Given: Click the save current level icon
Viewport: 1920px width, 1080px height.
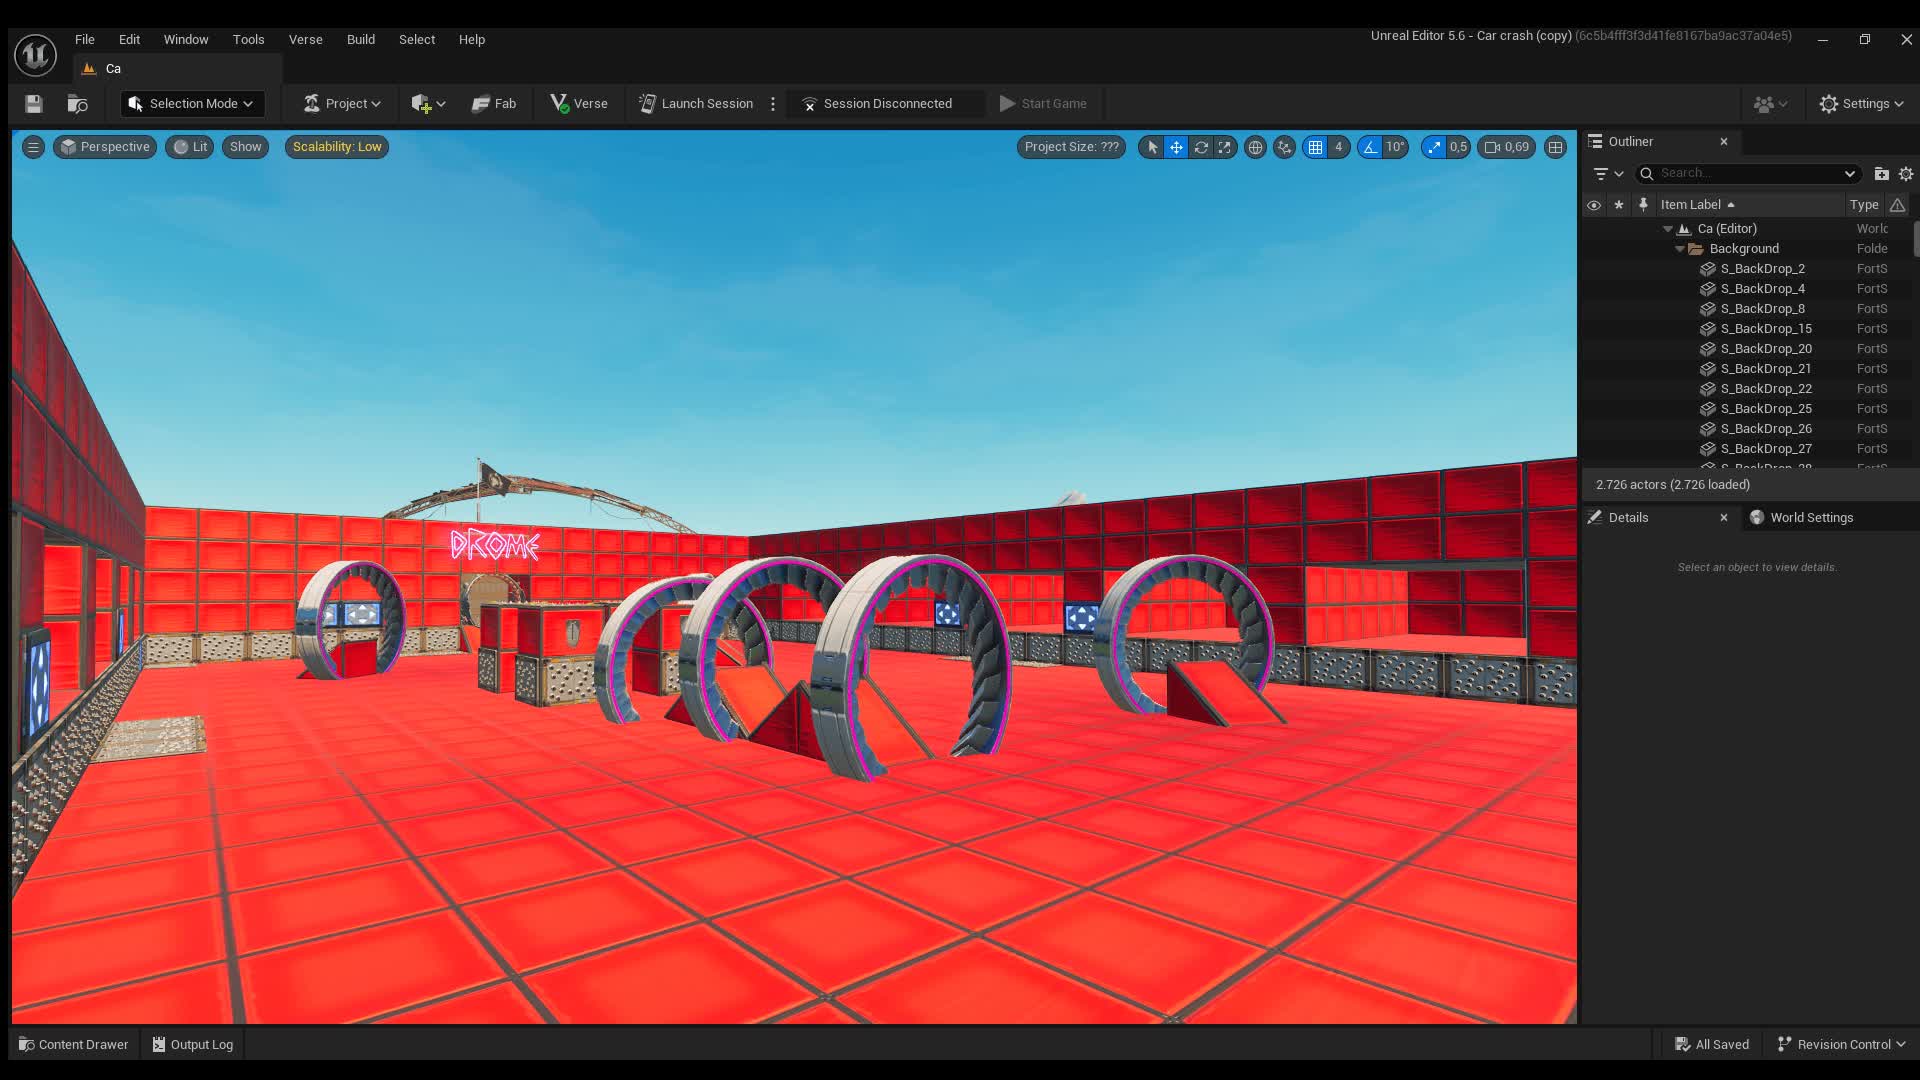Looking at the screenshot, I should click(x=33, y=104).
